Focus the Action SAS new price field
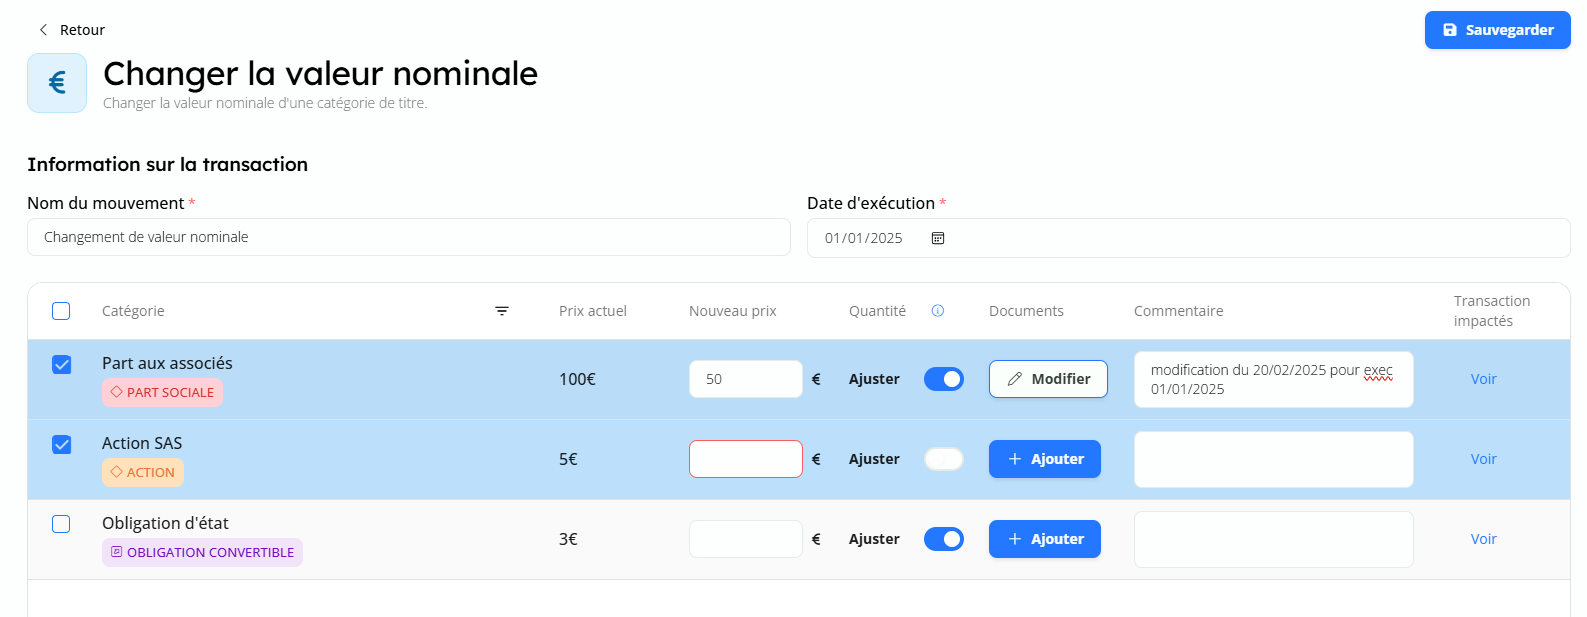The width and height of the screenshot is (1587, 617). coord(745,459)
